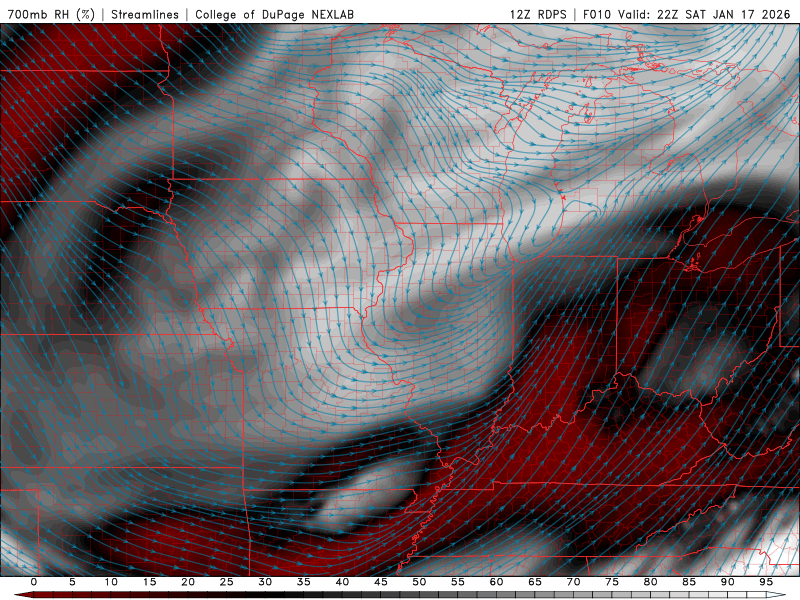Click the 95 value on the color scale

[766, 582]
